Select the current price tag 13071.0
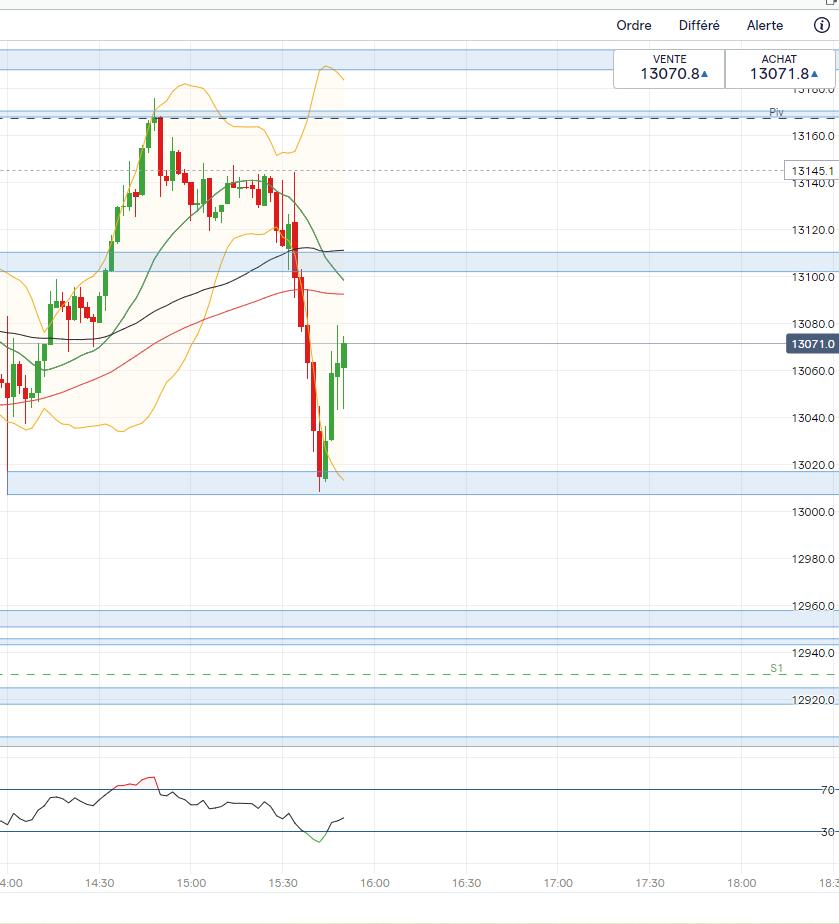 pos(812,344)
